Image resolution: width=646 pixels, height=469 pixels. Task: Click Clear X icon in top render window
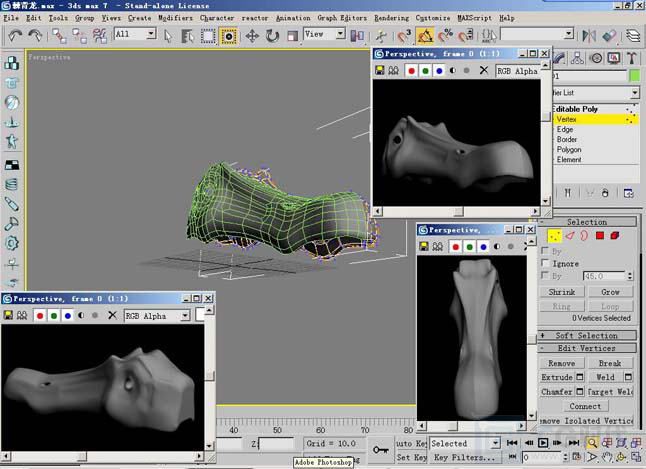[x=484, y=70]
